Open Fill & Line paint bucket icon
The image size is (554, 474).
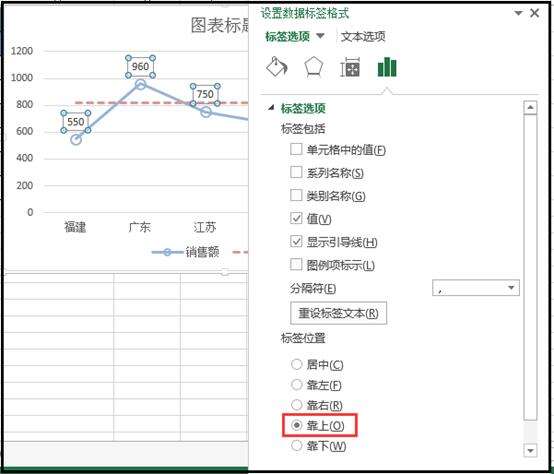point(277,67)
